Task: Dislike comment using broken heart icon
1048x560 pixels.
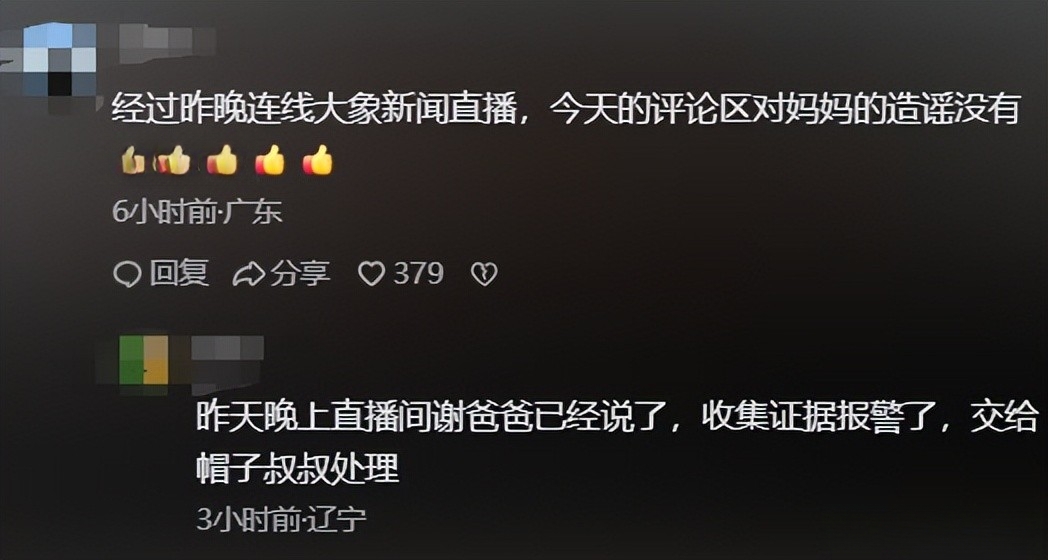Action: point(485,274)
